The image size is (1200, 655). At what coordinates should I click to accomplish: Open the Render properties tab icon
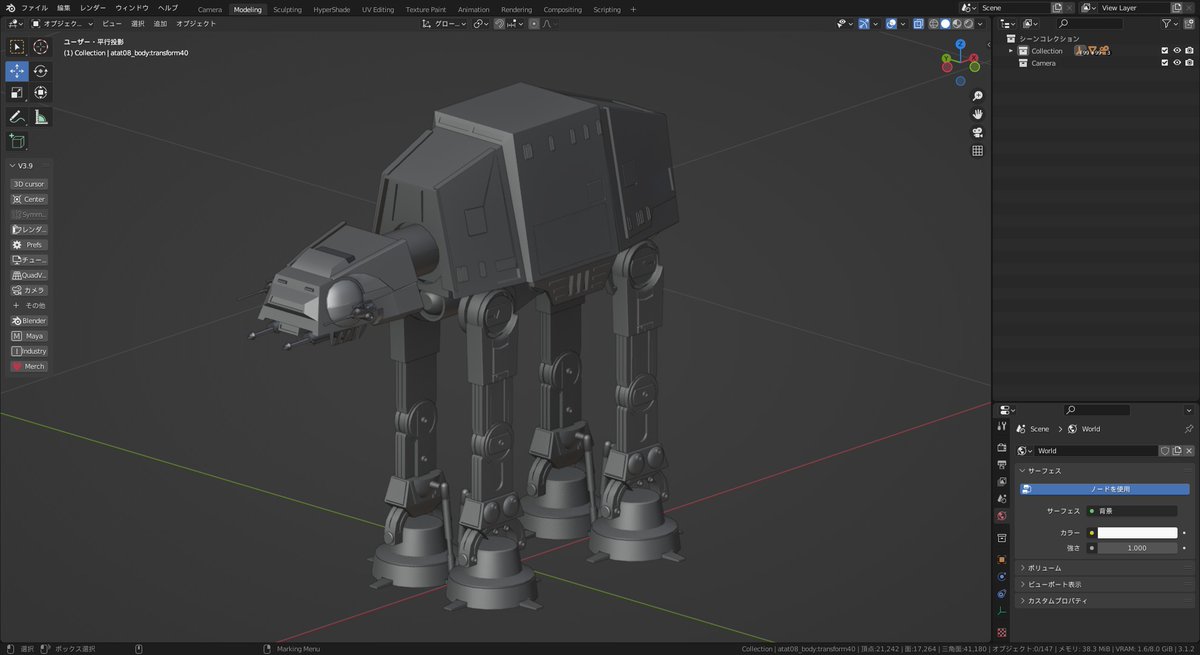coord(1001,447)
